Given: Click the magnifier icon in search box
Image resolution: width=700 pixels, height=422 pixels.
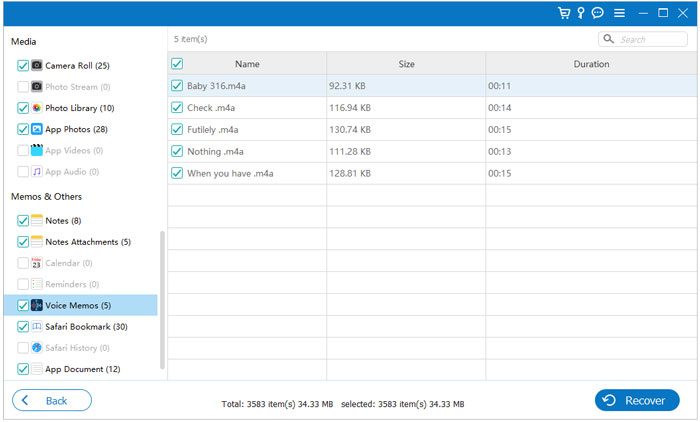Looking at the screenshot, I should 608,39.
